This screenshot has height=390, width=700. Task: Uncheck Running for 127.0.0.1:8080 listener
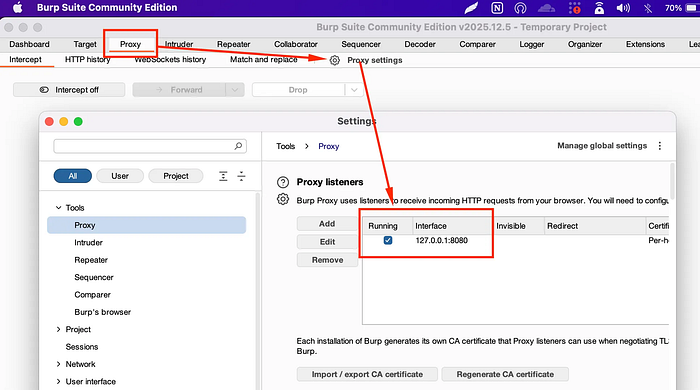pos(388,241)
